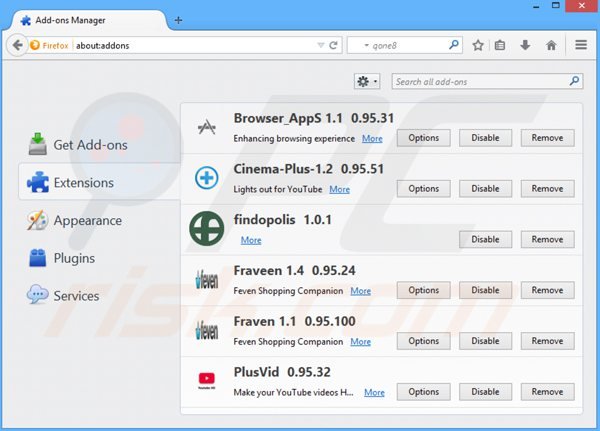Select the Add-ons Manager tab
This screenshot has width=600, height=431.
pos(89,20)
